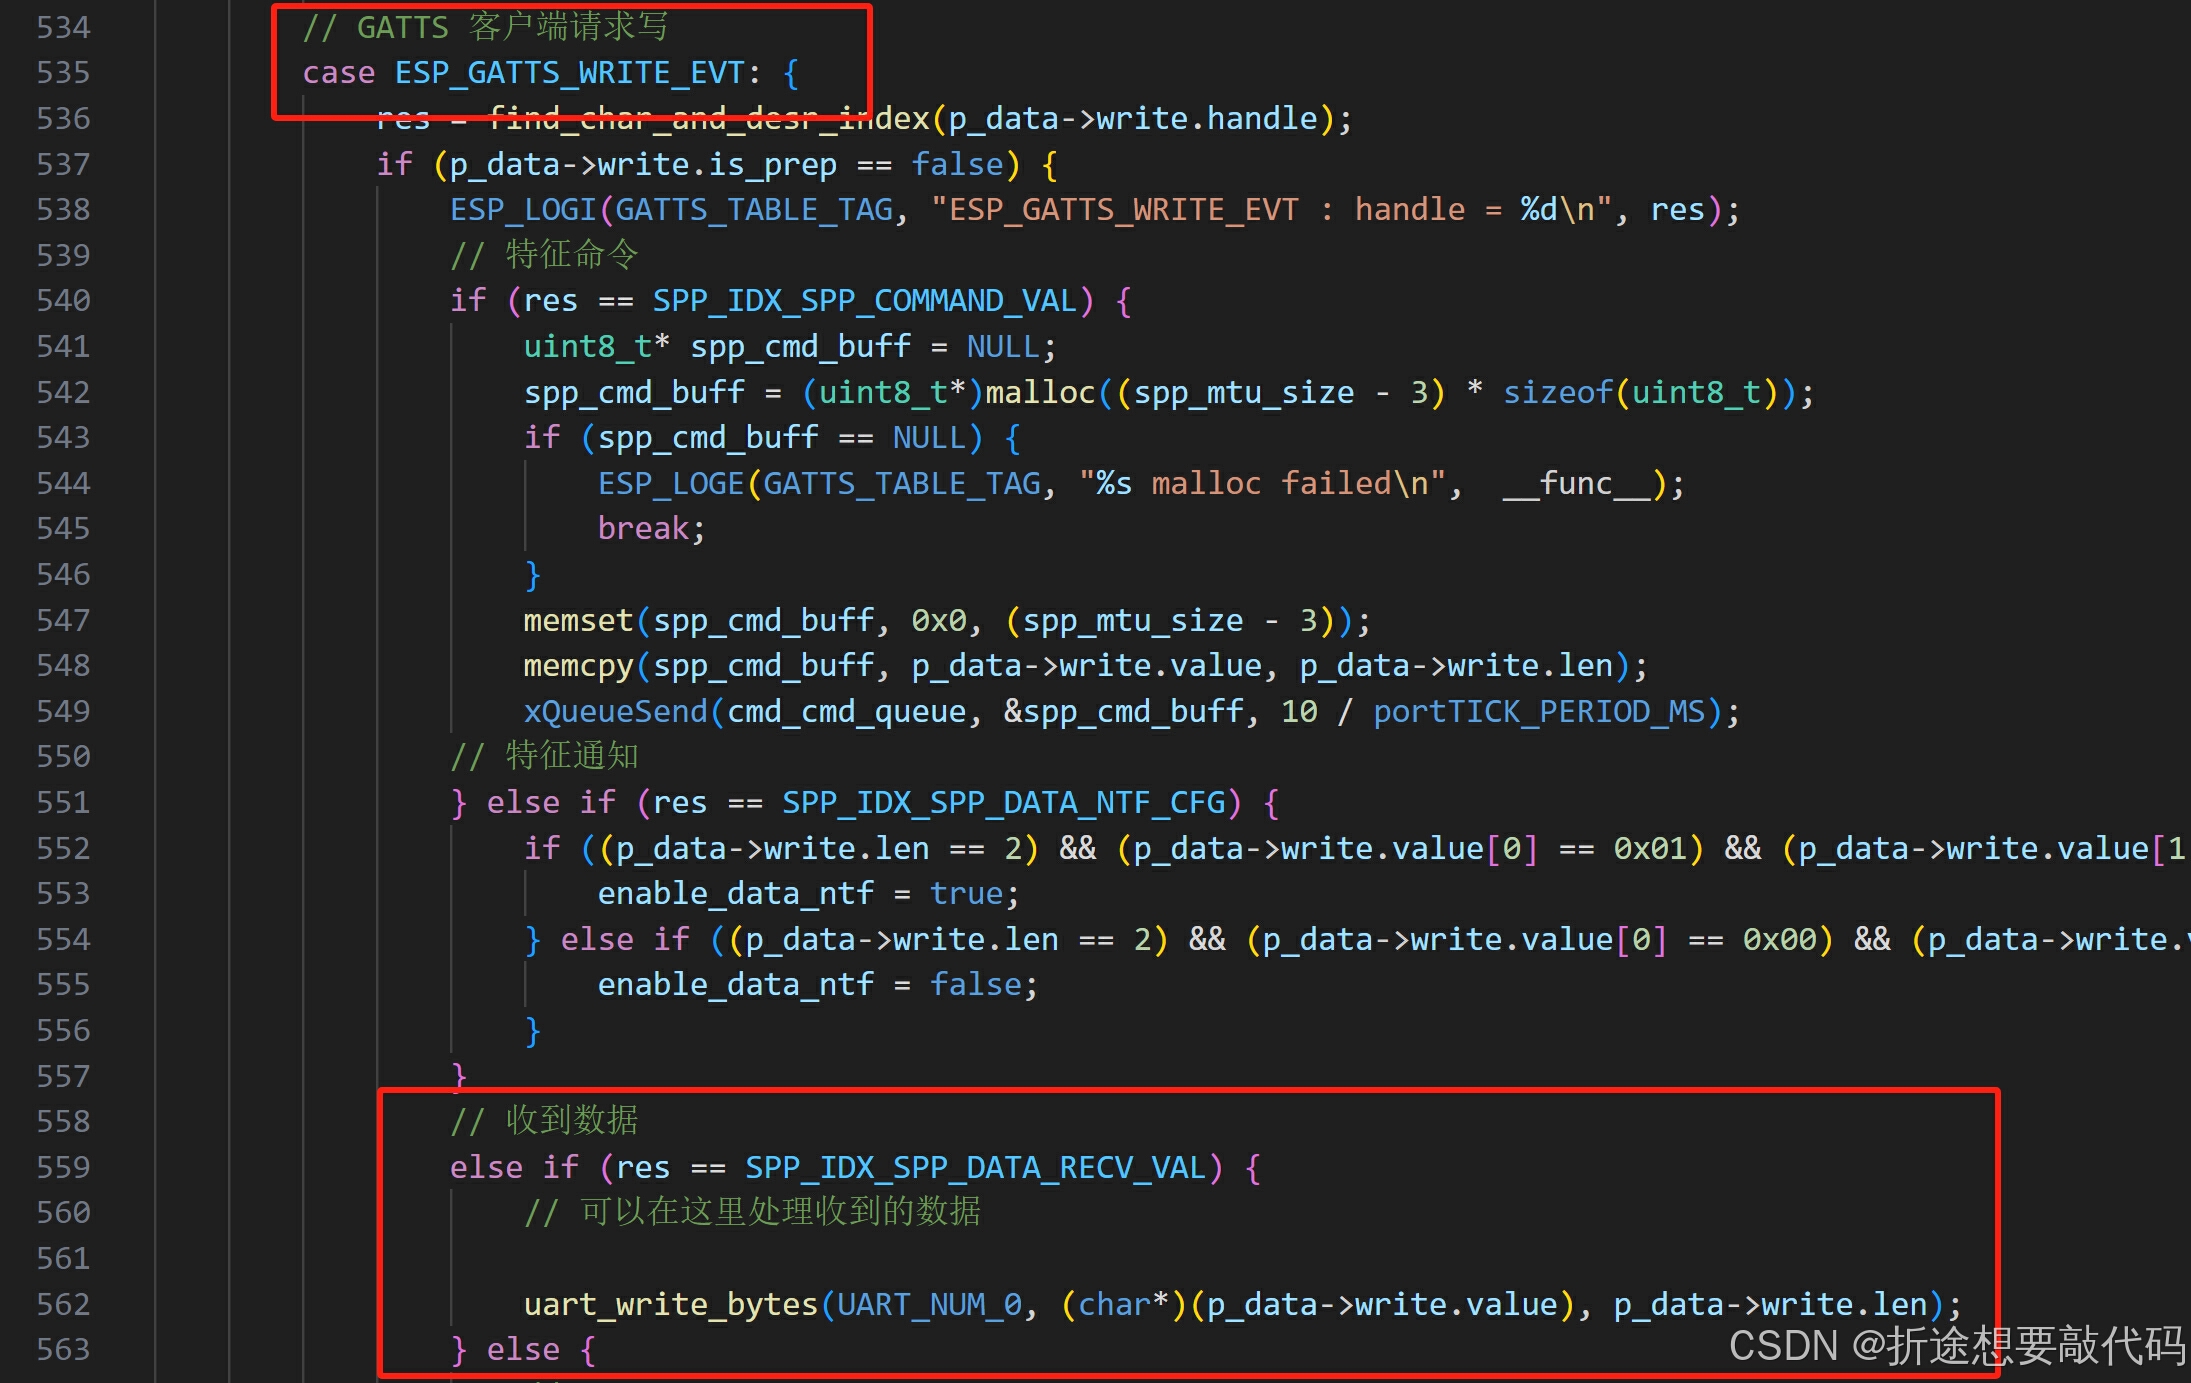Viewport: 2191px width, 1383px height.
Task: Click line number 540 in the gutter
Action: pos(63,300)
